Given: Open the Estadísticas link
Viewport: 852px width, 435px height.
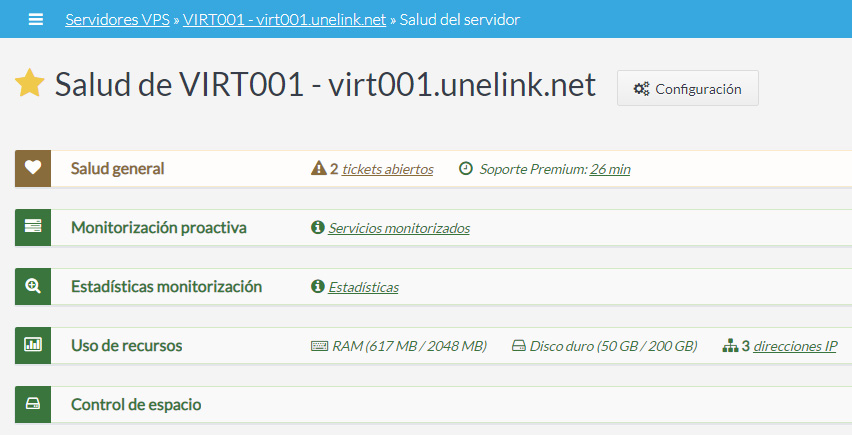Looking at the screenshot, I should 363,288.
